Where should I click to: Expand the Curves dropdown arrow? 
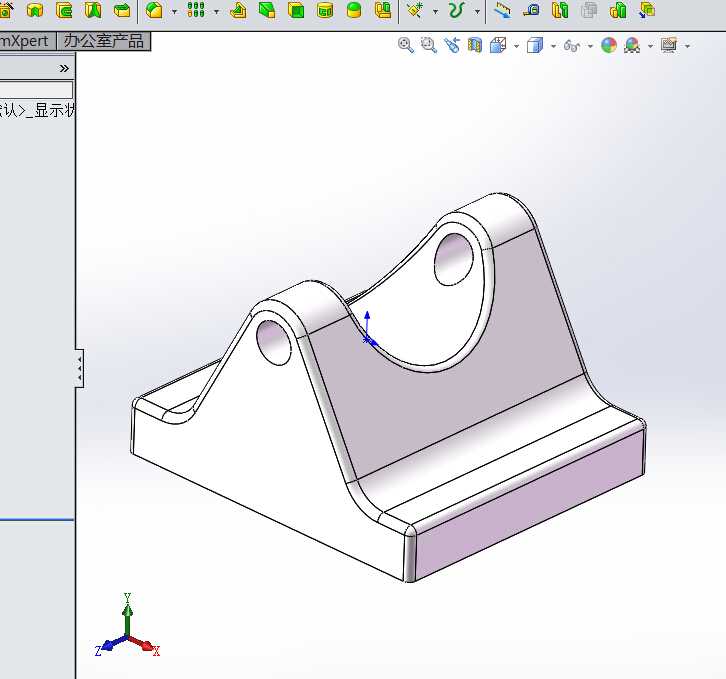[477, 12]
